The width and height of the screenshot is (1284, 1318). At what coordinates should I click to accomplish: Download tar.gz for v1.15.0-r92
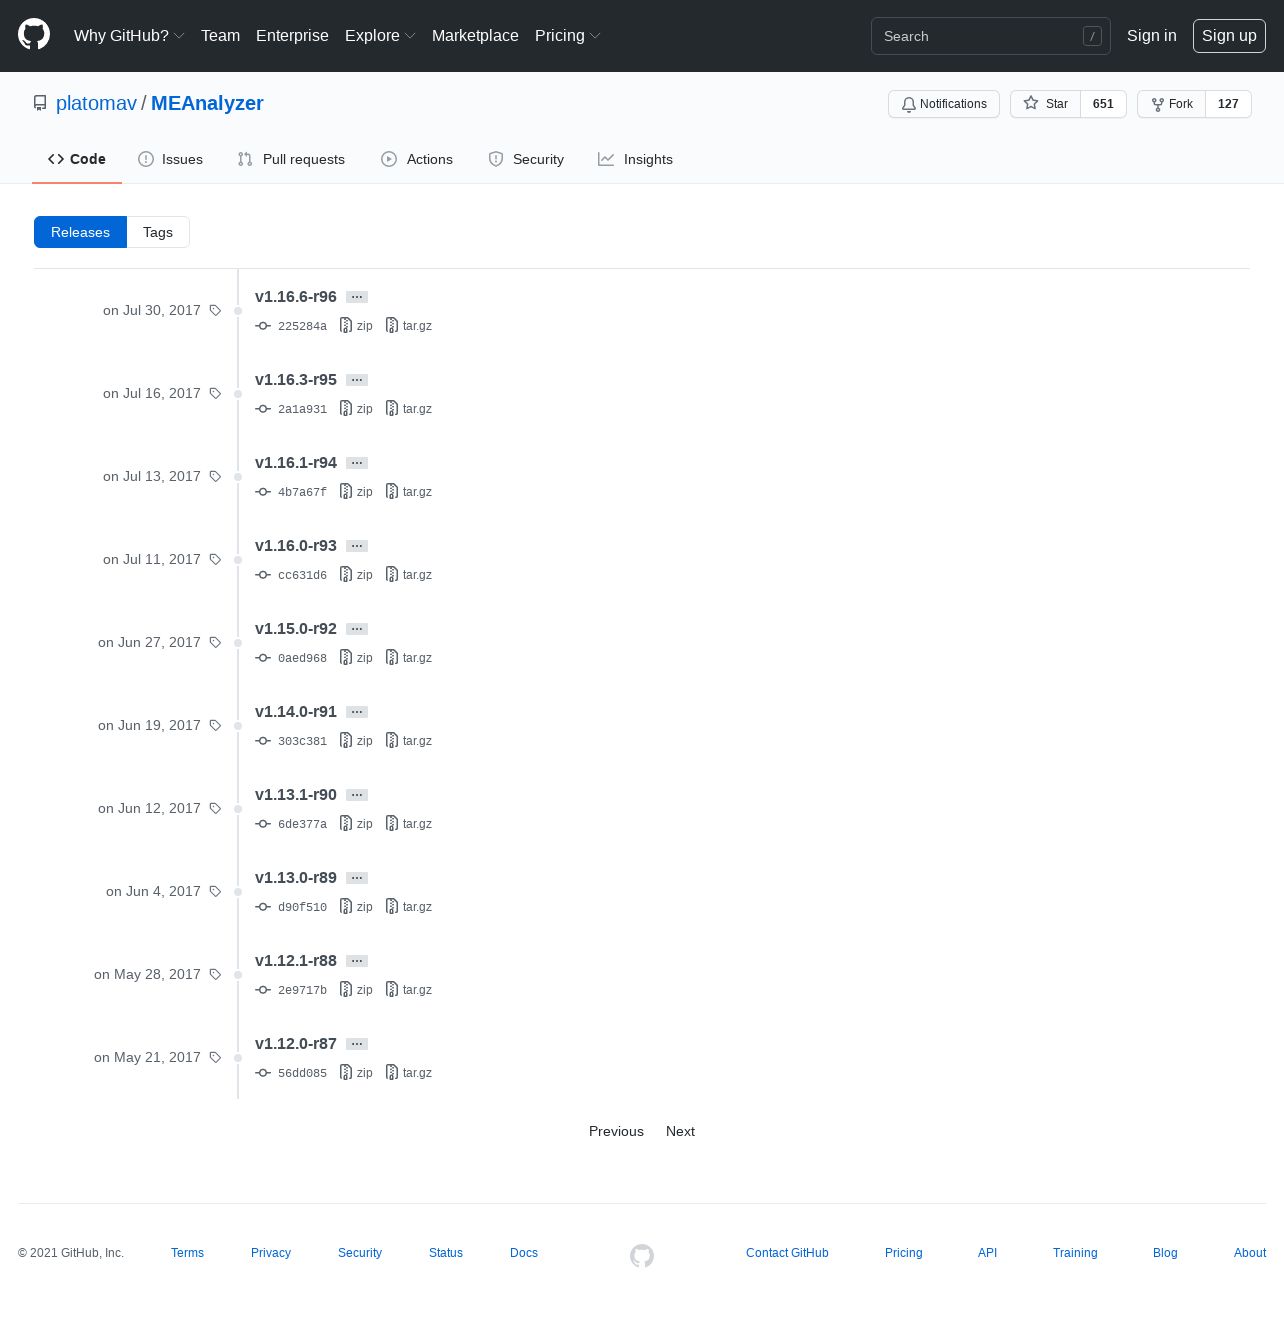pyautogui.click(x=409, y=658)
